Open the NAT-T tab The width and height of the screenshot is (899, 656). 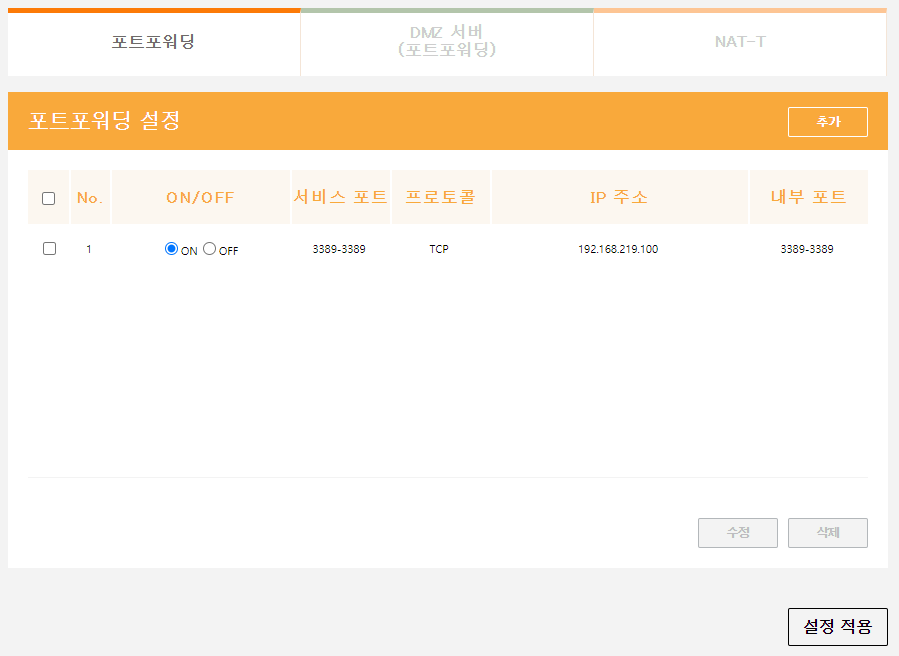pyautogui.click(x=740, y=42)
